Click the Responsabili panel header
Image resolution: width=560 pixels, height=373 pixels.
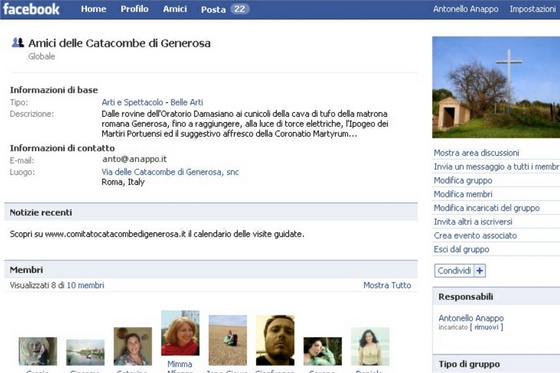point(496,297)
